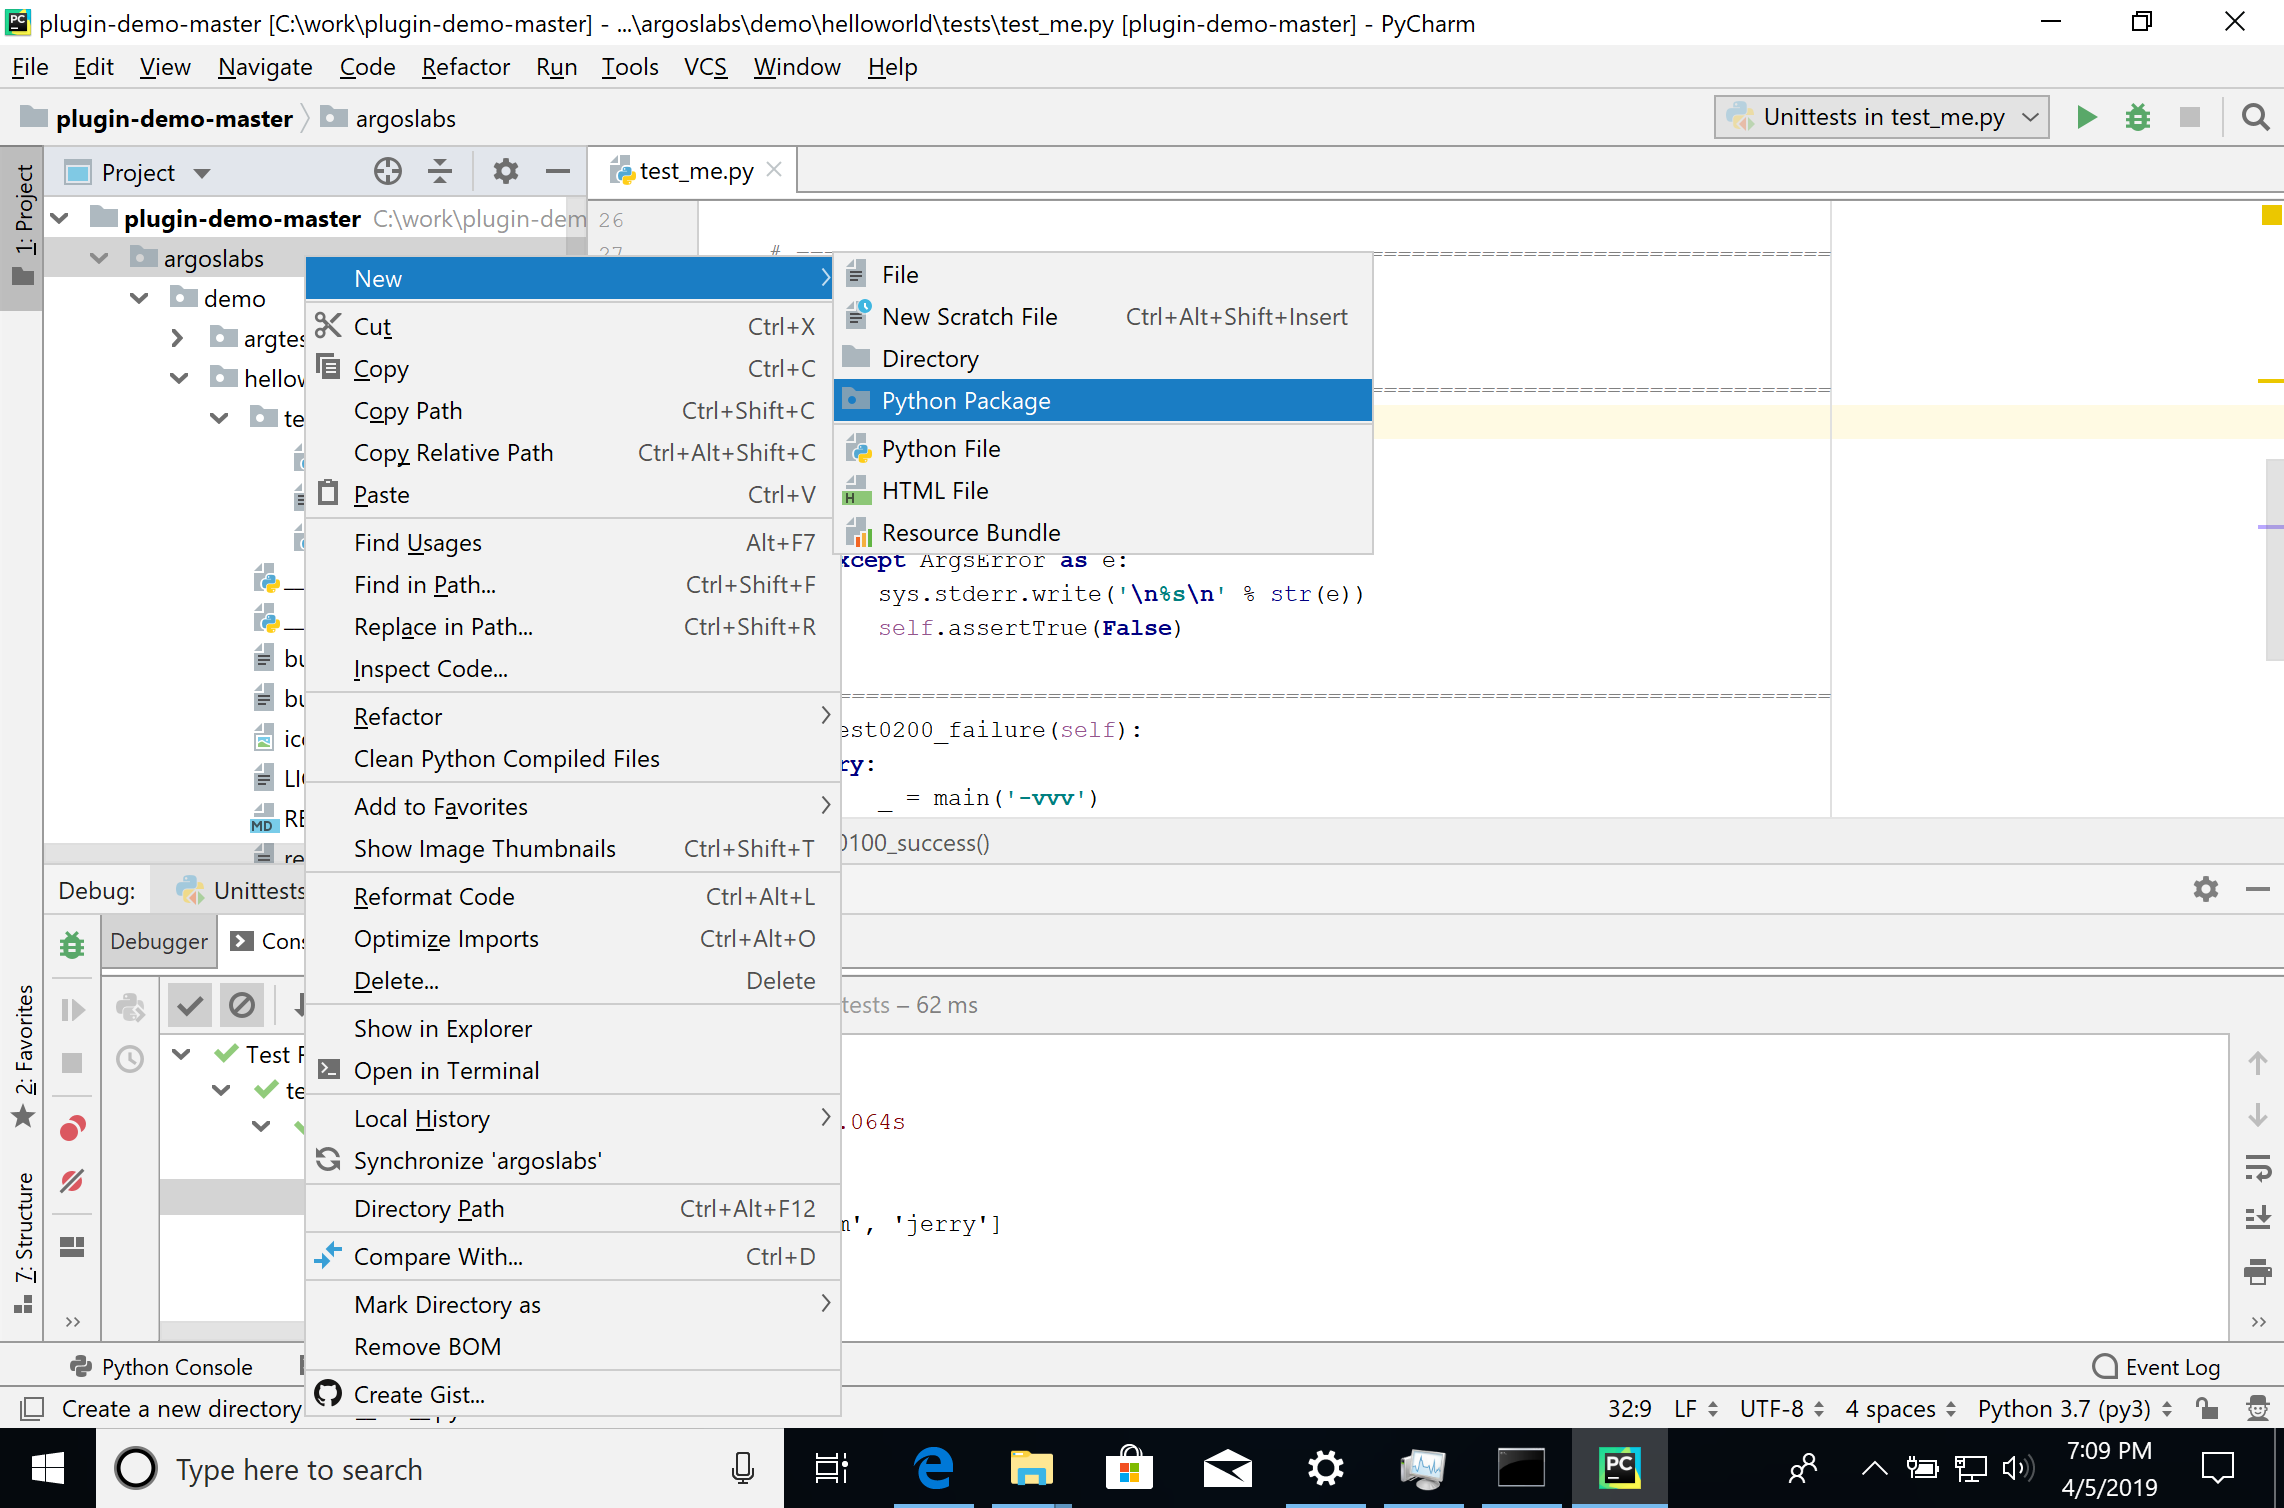
Task: Click Create Gist... in context menu
Action: pos(572,1394)
